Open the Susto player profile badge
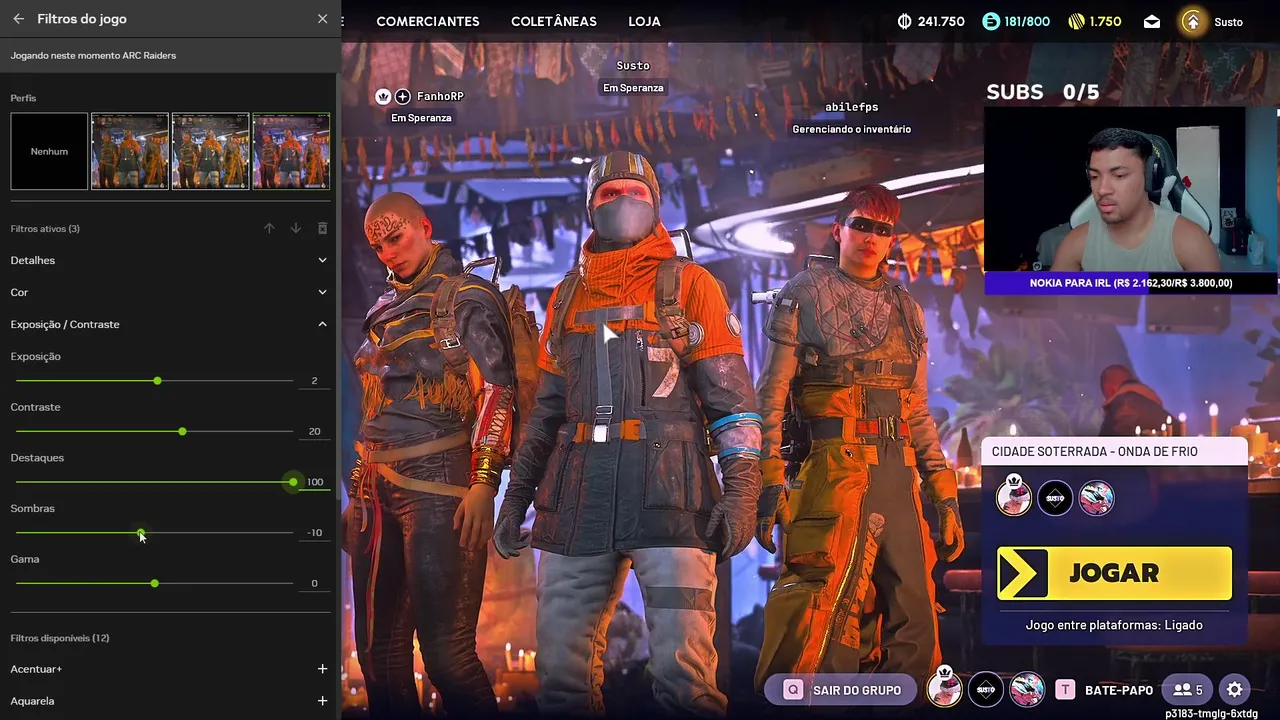 [1193, 21]
